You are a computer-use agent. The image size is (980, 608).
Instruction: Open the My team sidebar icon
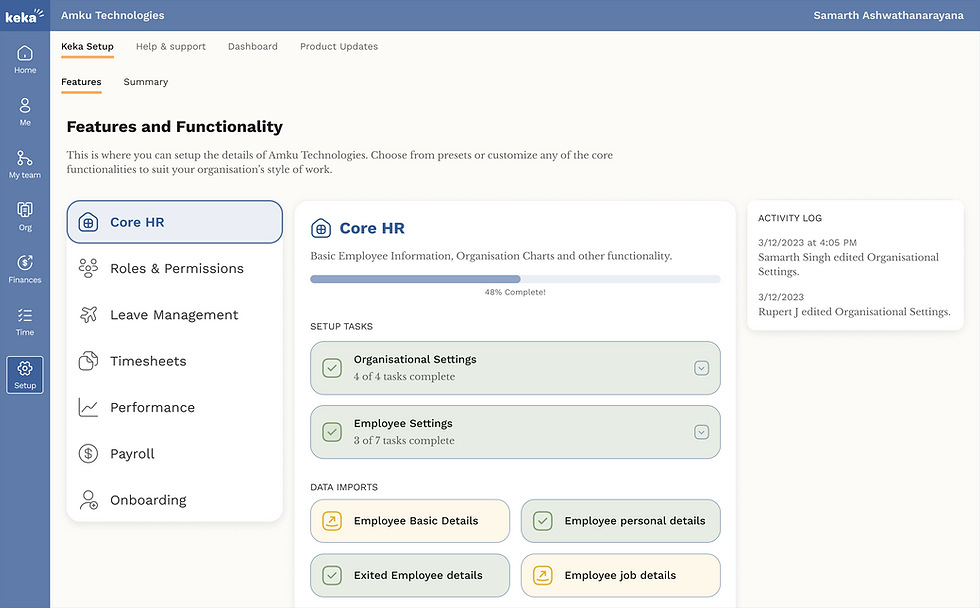pyautogui.click(x=25, y=158)
